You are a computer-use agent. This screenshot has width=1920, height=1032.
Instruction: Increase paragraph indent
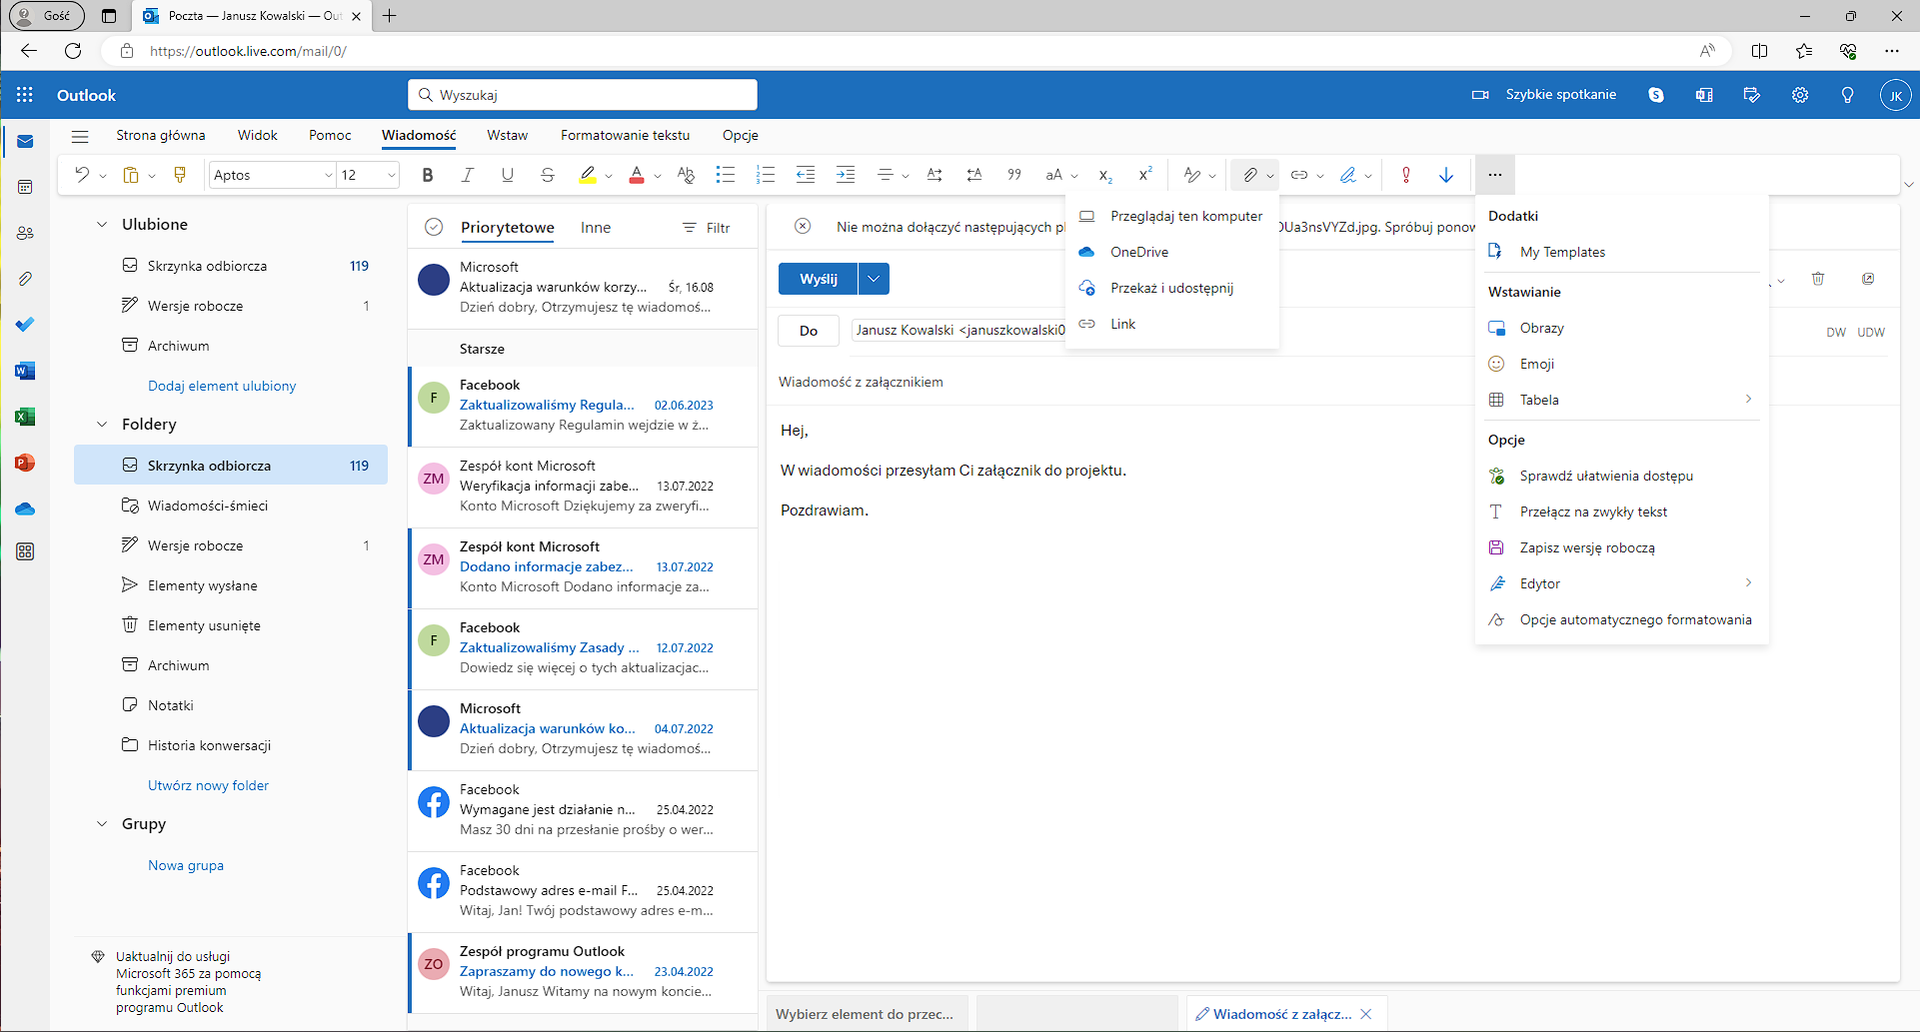coord(845,175)
